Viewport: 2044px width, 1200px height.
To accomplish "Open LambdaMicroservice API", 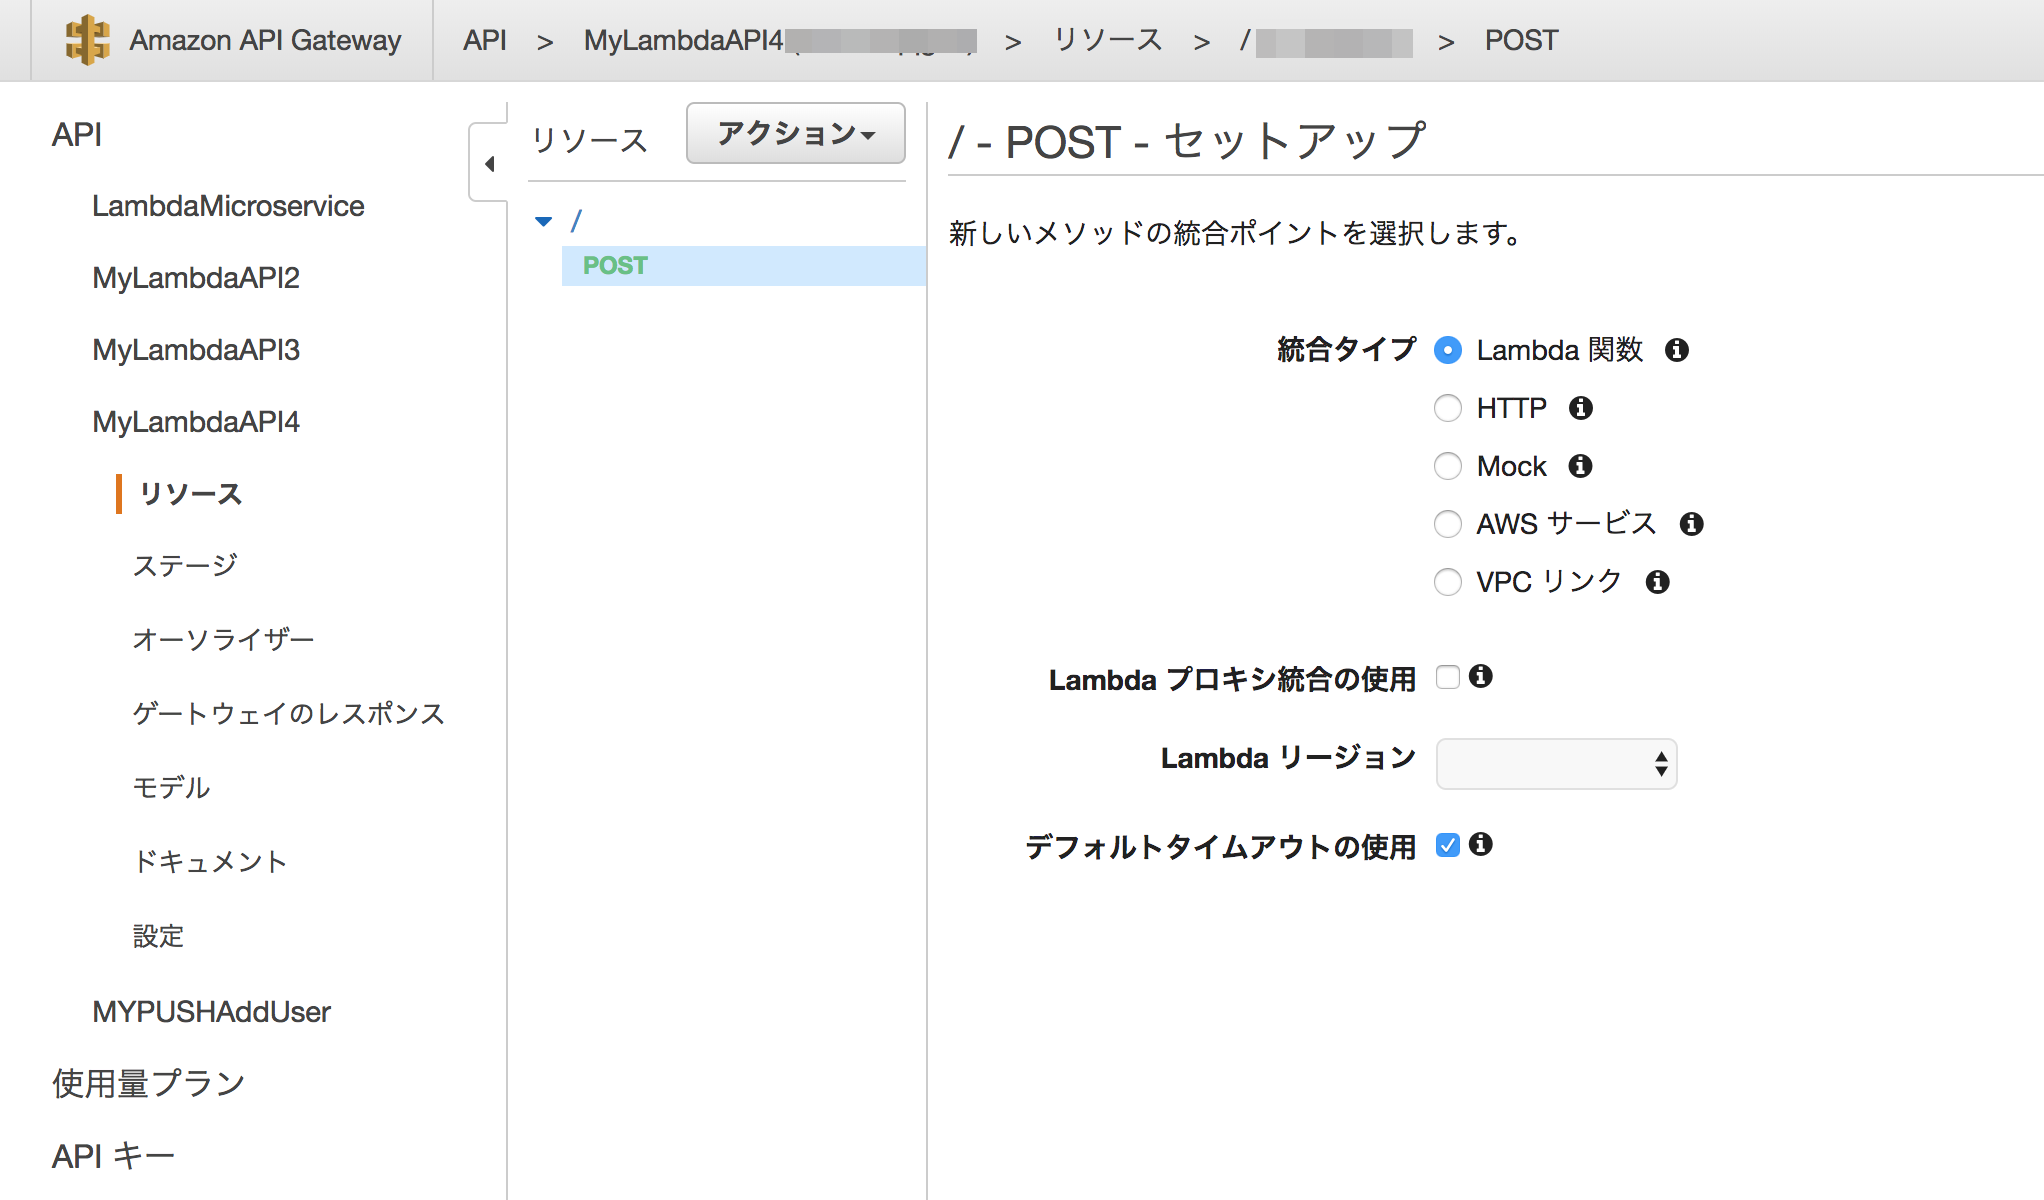I will click(228, 206).
